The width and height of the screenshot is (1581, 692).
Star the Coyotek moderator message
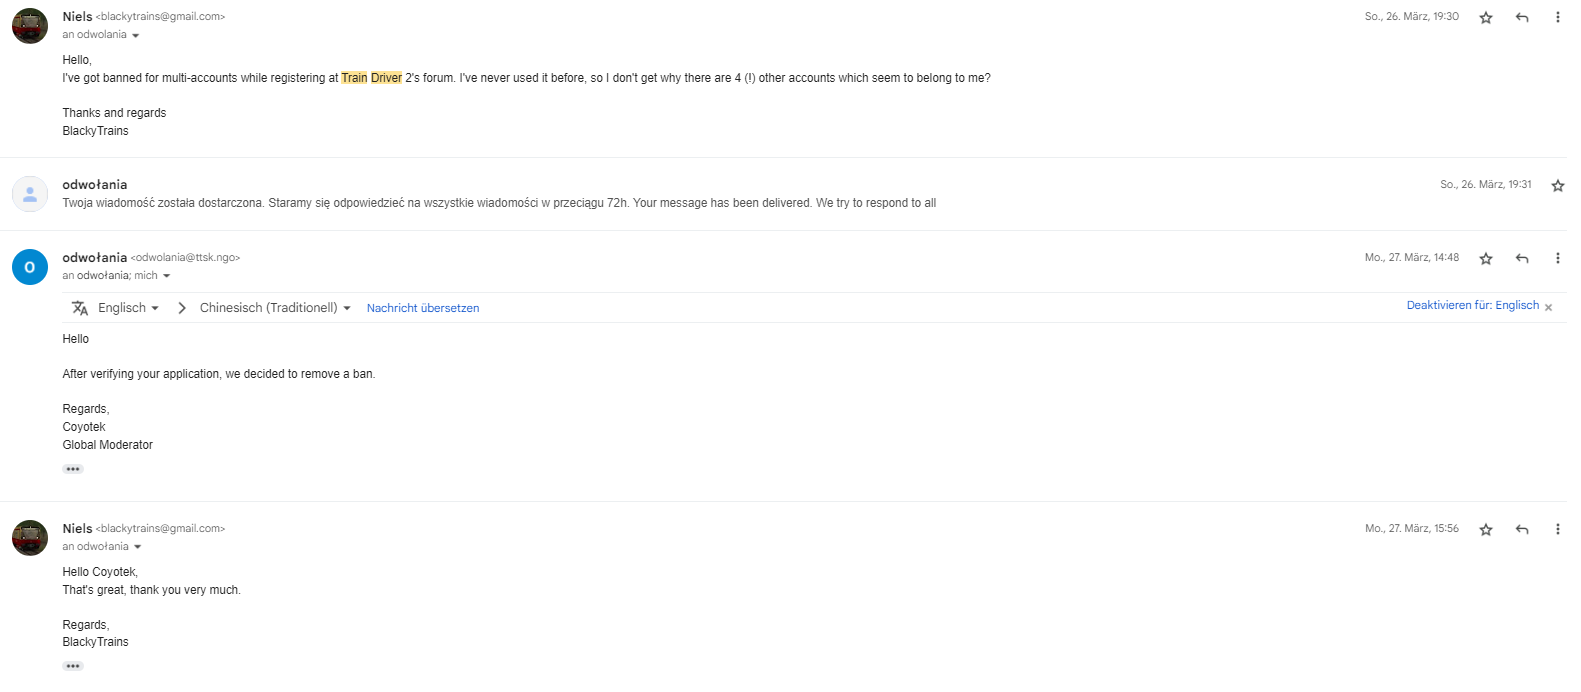click(x=1486, y=259)
